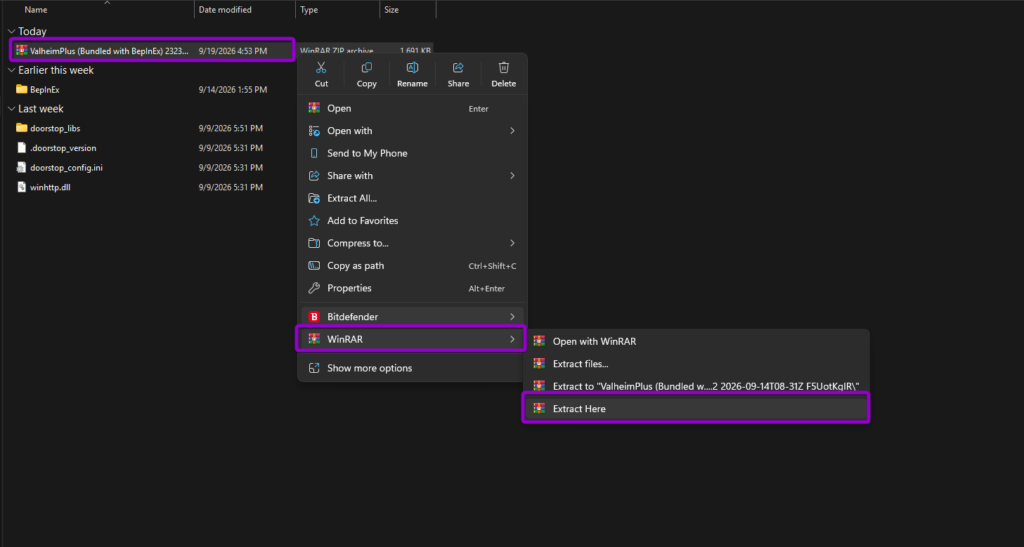Choose Open from the context menu
The width and height of the screenshot is (1024, 547).
(x=412, y=108)
